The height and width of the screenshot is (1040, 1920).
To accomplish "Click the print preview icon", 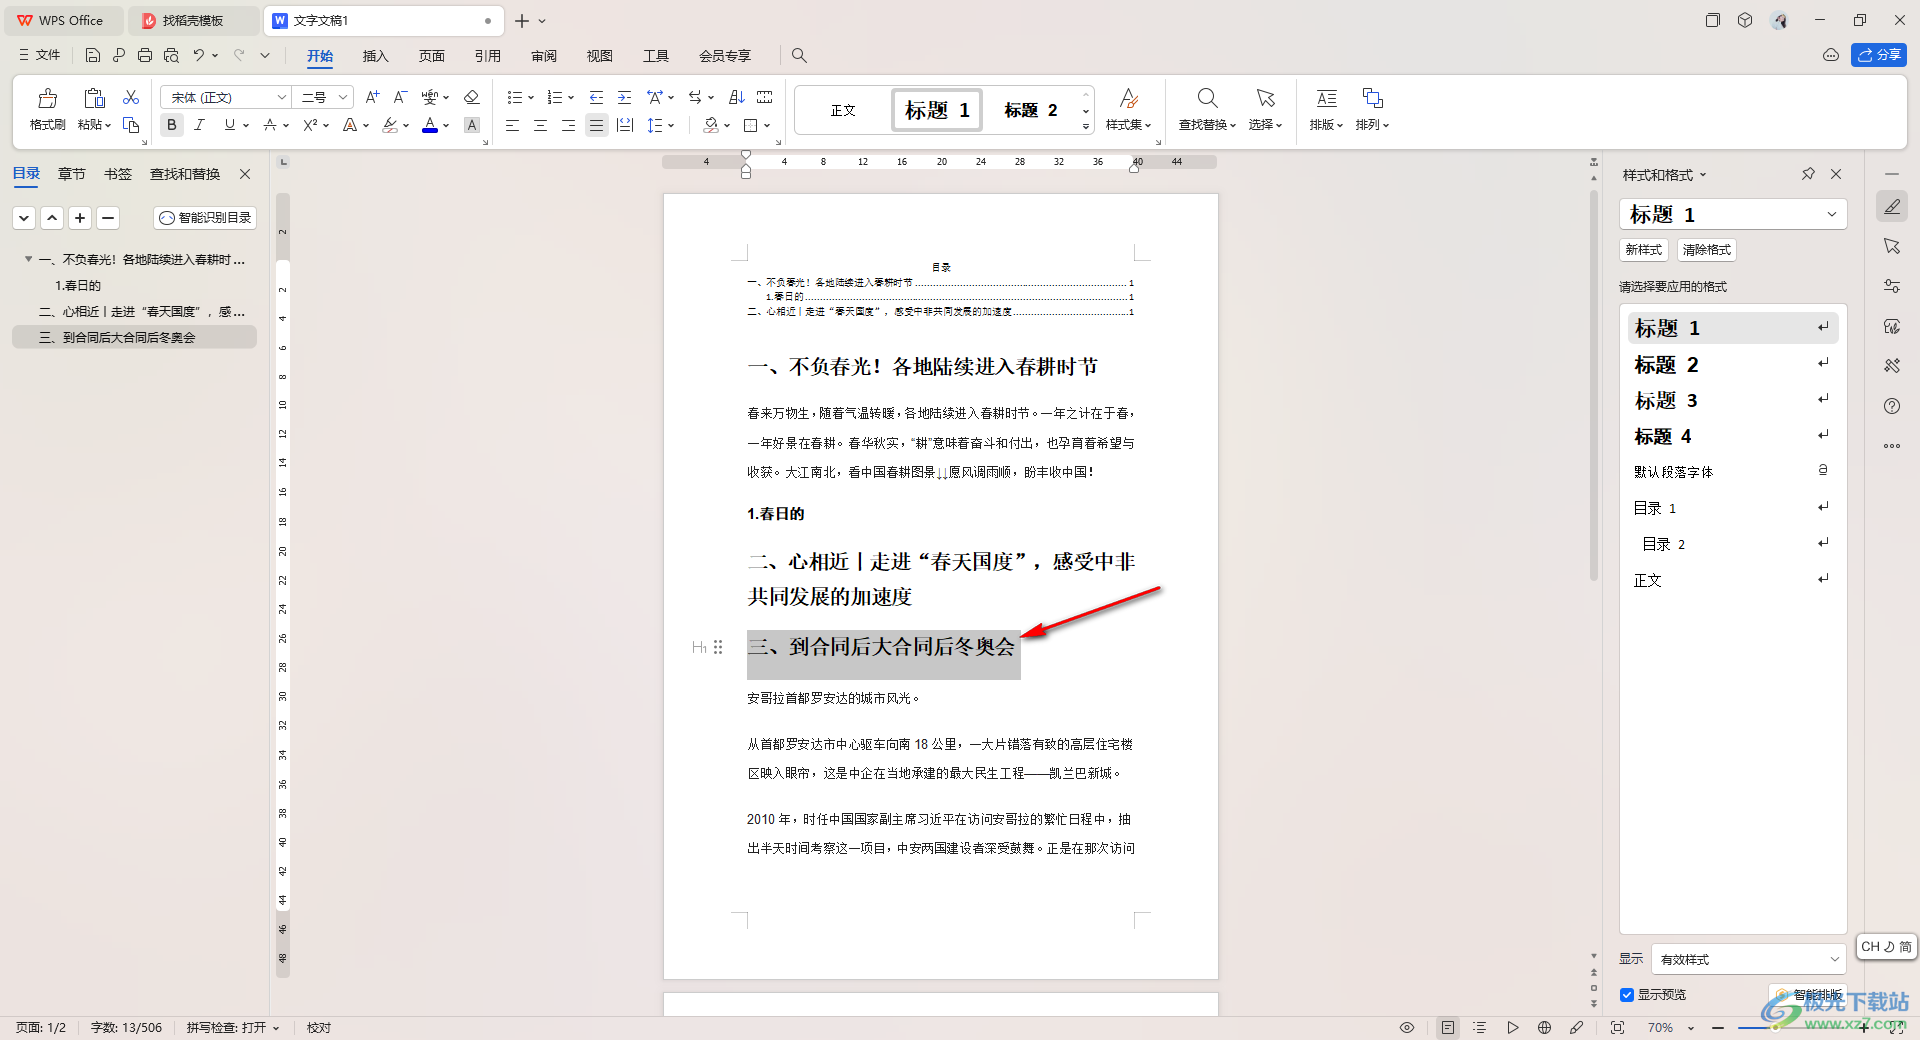I will point(171,55).
